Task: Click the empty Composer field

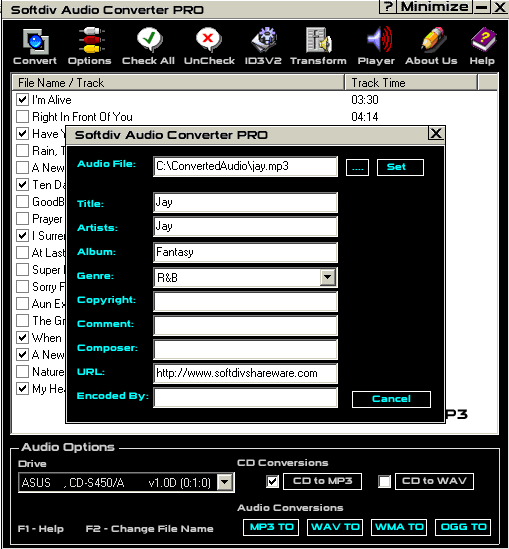Action: click(245, 349)
